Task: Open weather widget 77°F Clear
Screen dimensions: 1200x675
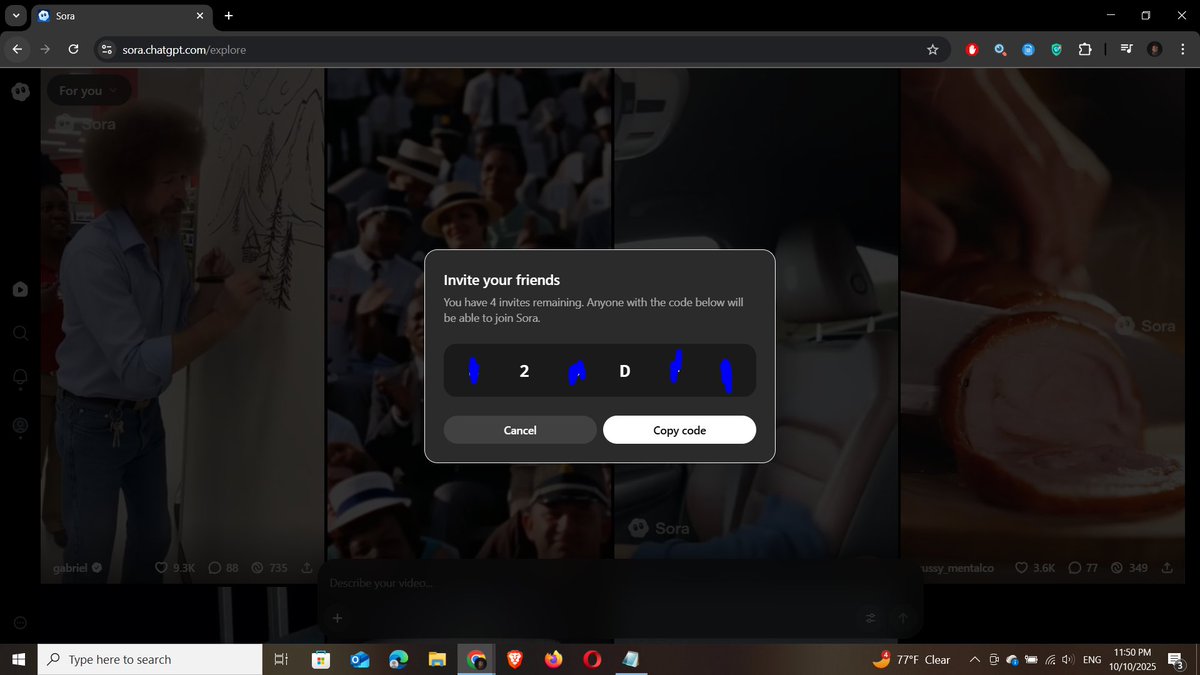Action: 911,659
